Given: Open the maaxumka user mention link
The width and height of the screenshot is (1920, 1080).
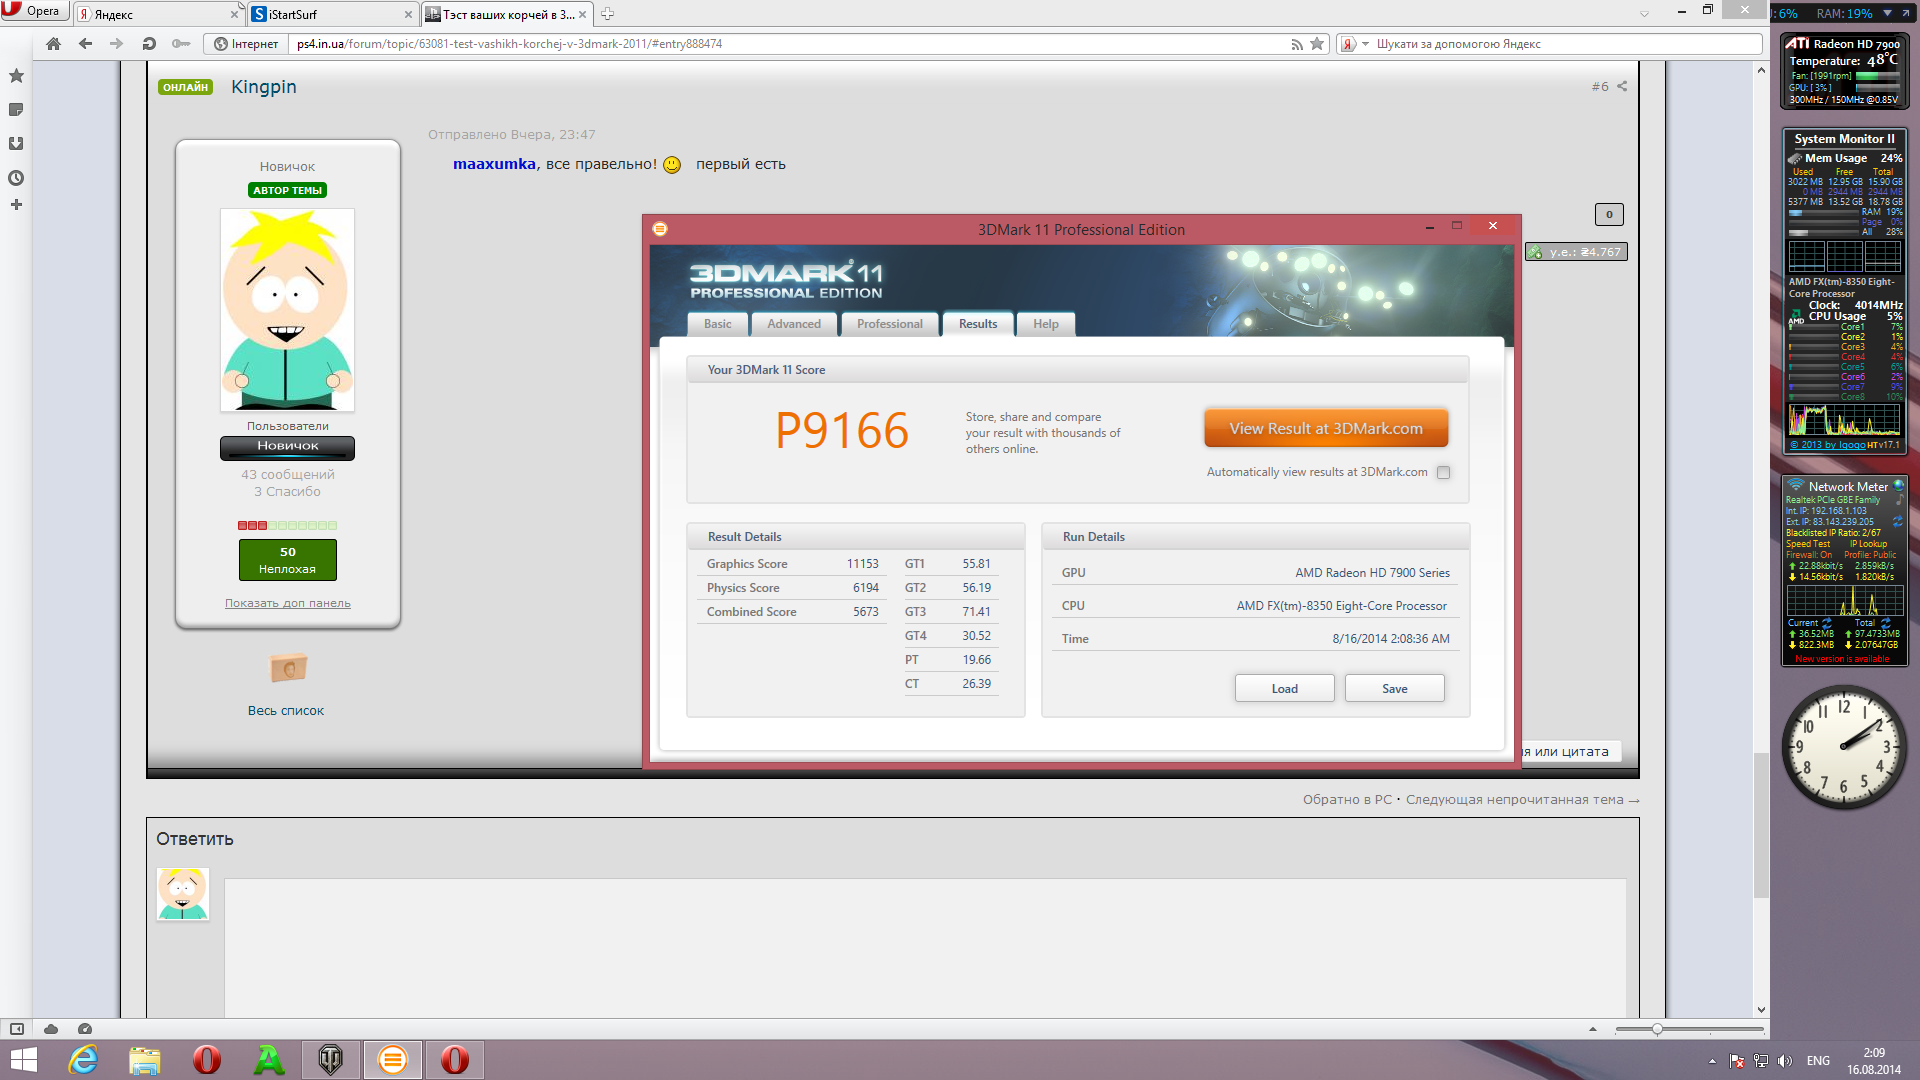Looking at the screenshot, I should (x=494, y=164).
